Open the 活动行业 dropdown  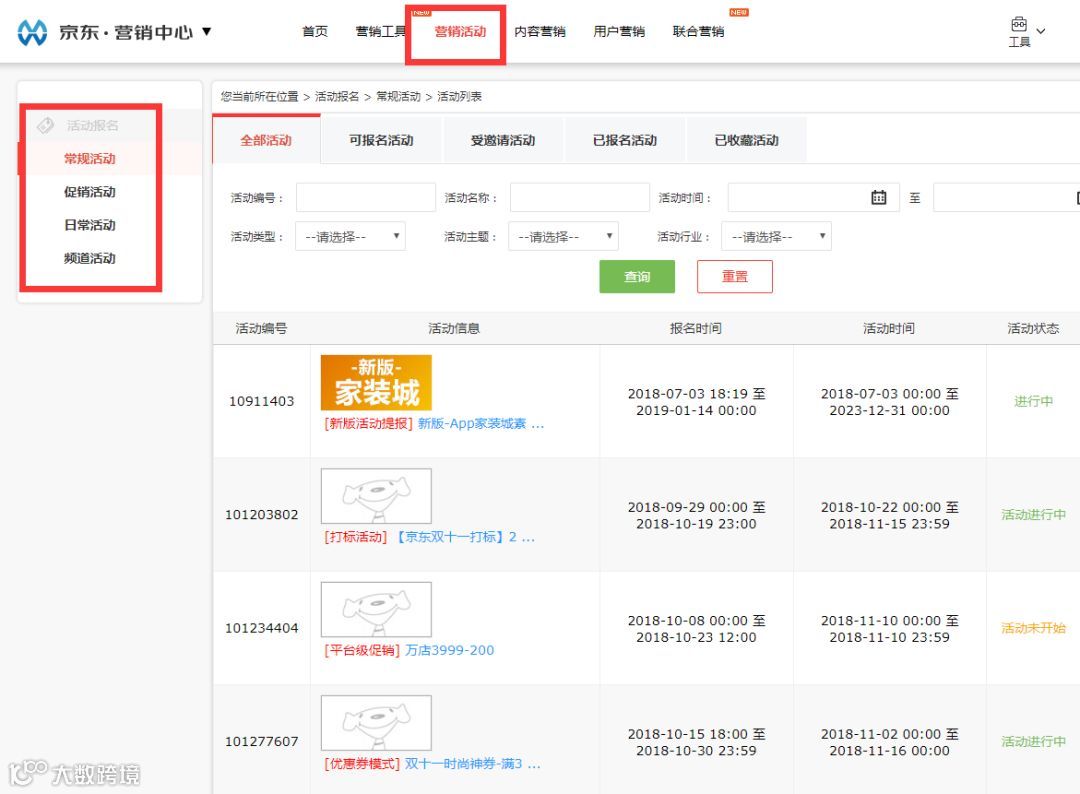[x=776, y=236]
